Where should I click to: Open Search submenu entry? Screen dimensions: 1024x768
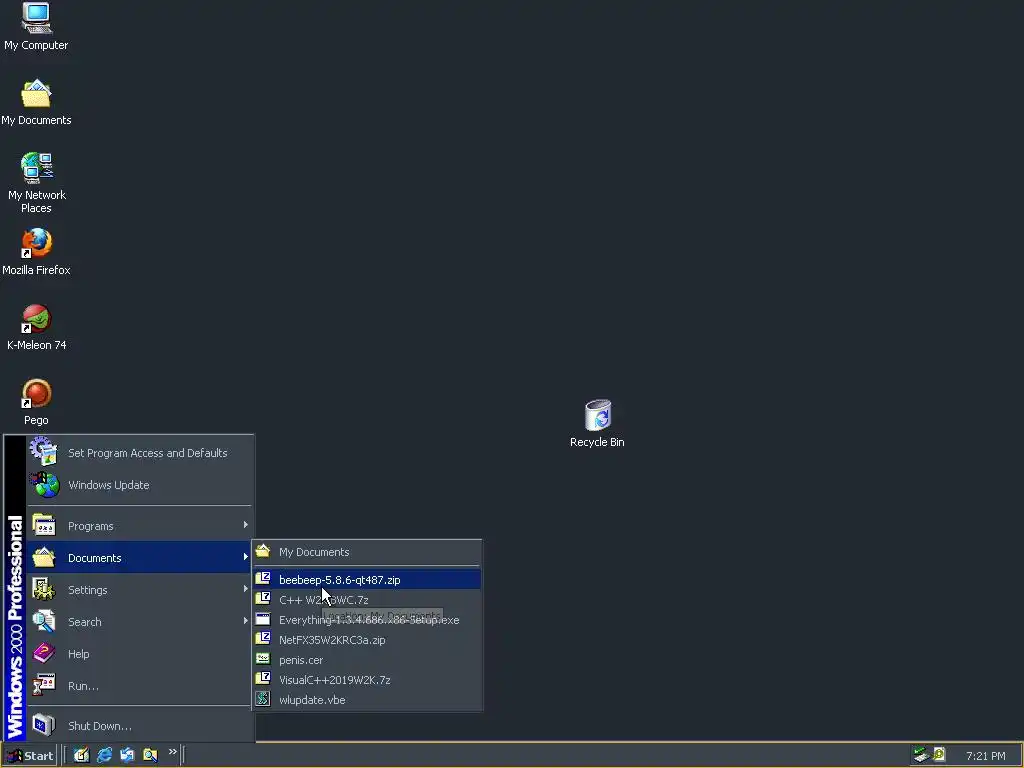tap(139, 622)
